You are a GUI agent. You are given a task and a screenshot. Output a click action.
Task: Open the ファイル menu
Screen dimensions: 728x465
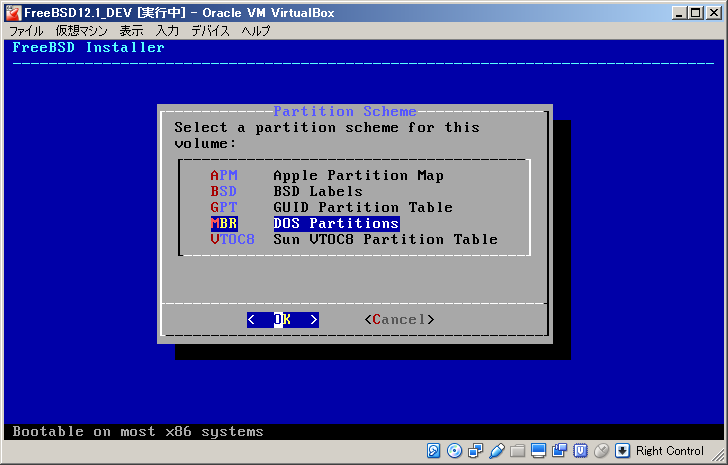26,31
